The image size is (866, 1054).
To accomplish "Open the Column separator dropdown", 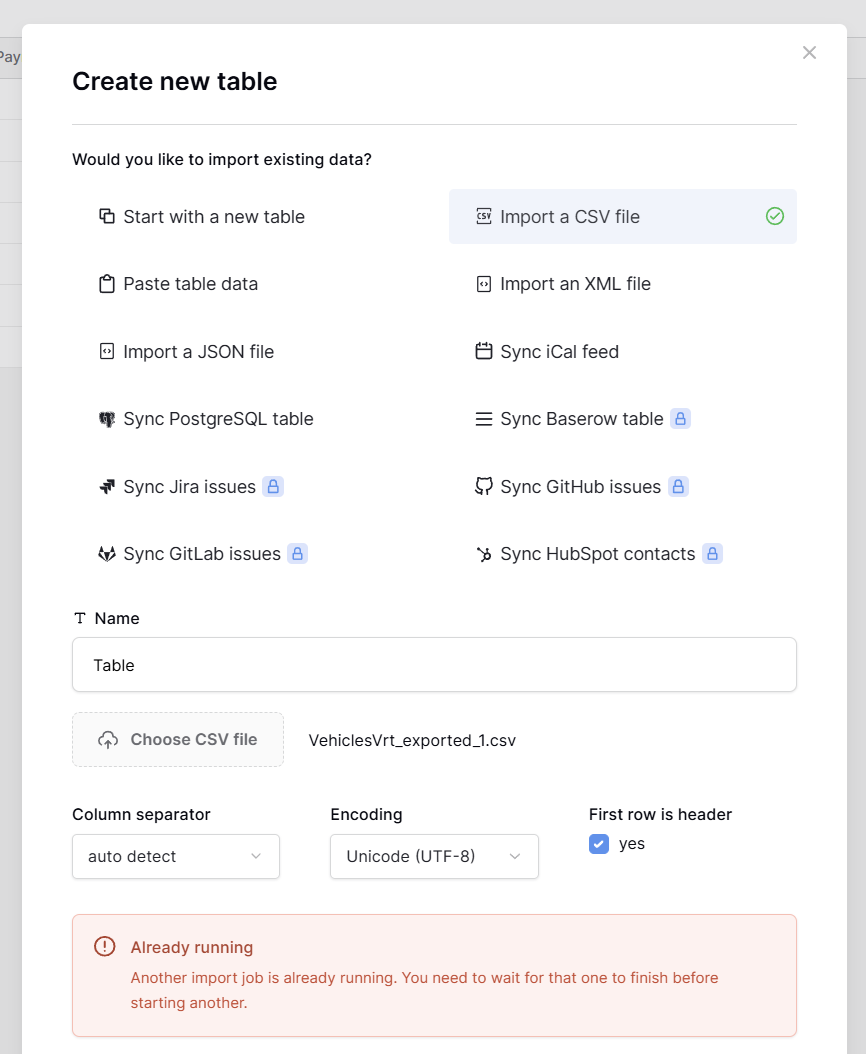I will pos(176,857).
